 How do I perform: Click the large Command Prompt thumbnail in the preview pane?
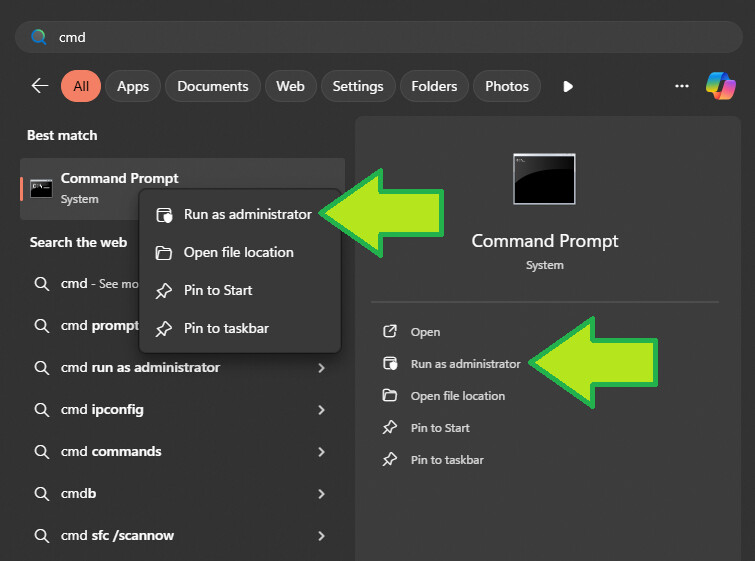pos(544,179)
